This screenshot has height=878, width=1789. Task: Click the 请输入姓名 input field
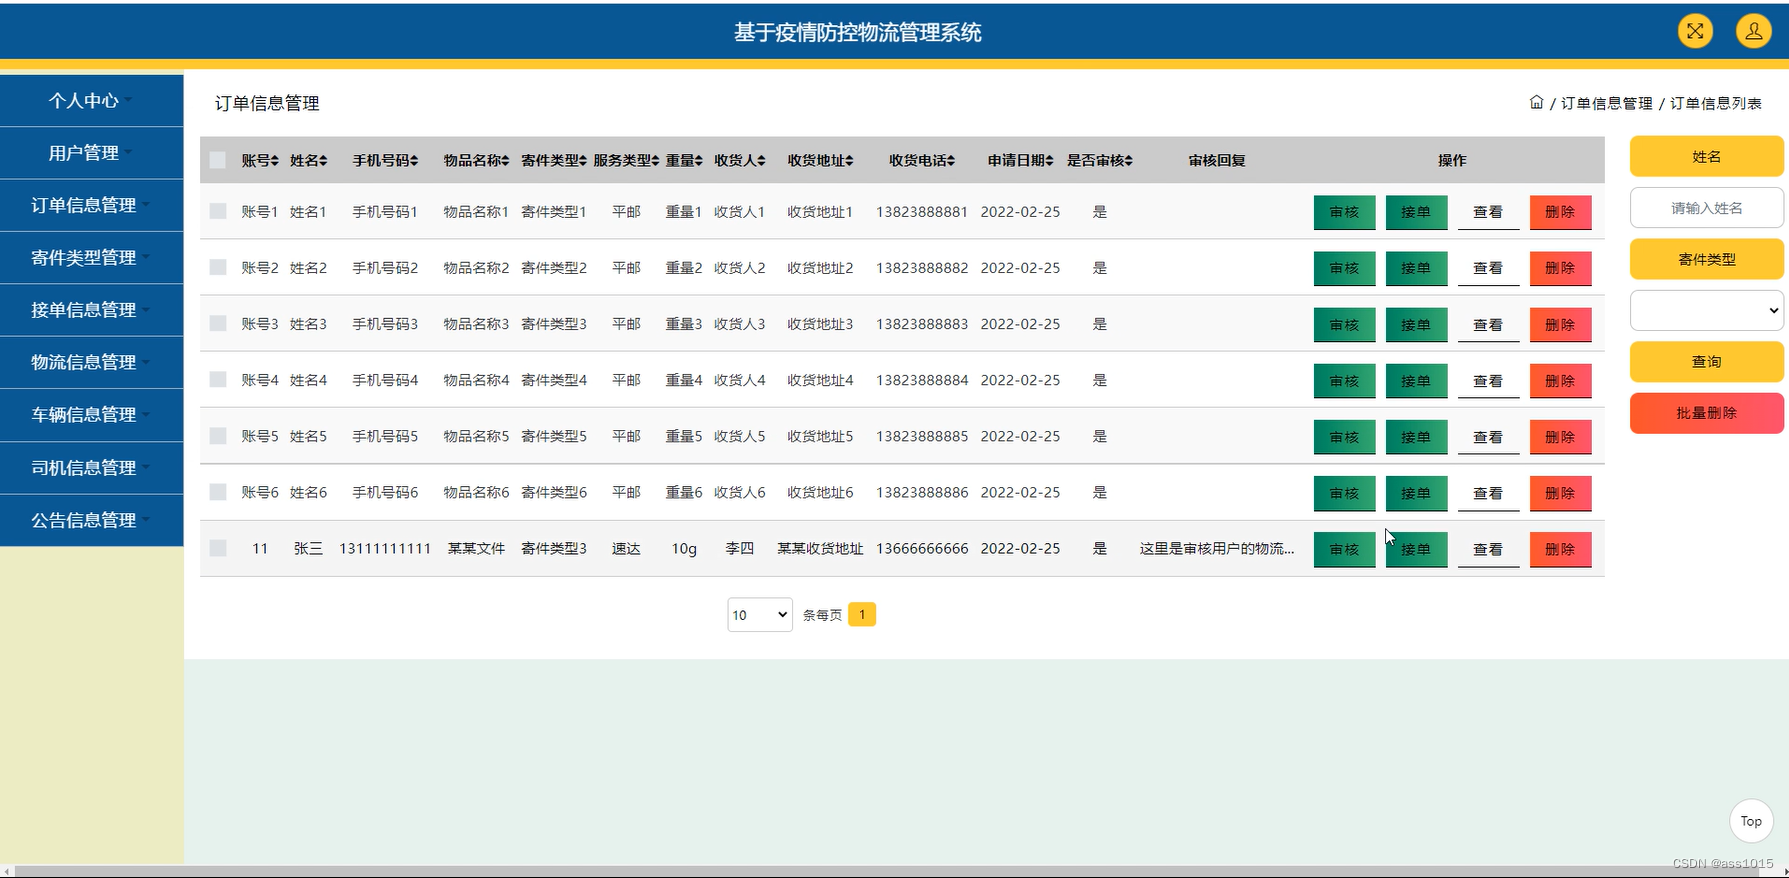pos(1706,208)
